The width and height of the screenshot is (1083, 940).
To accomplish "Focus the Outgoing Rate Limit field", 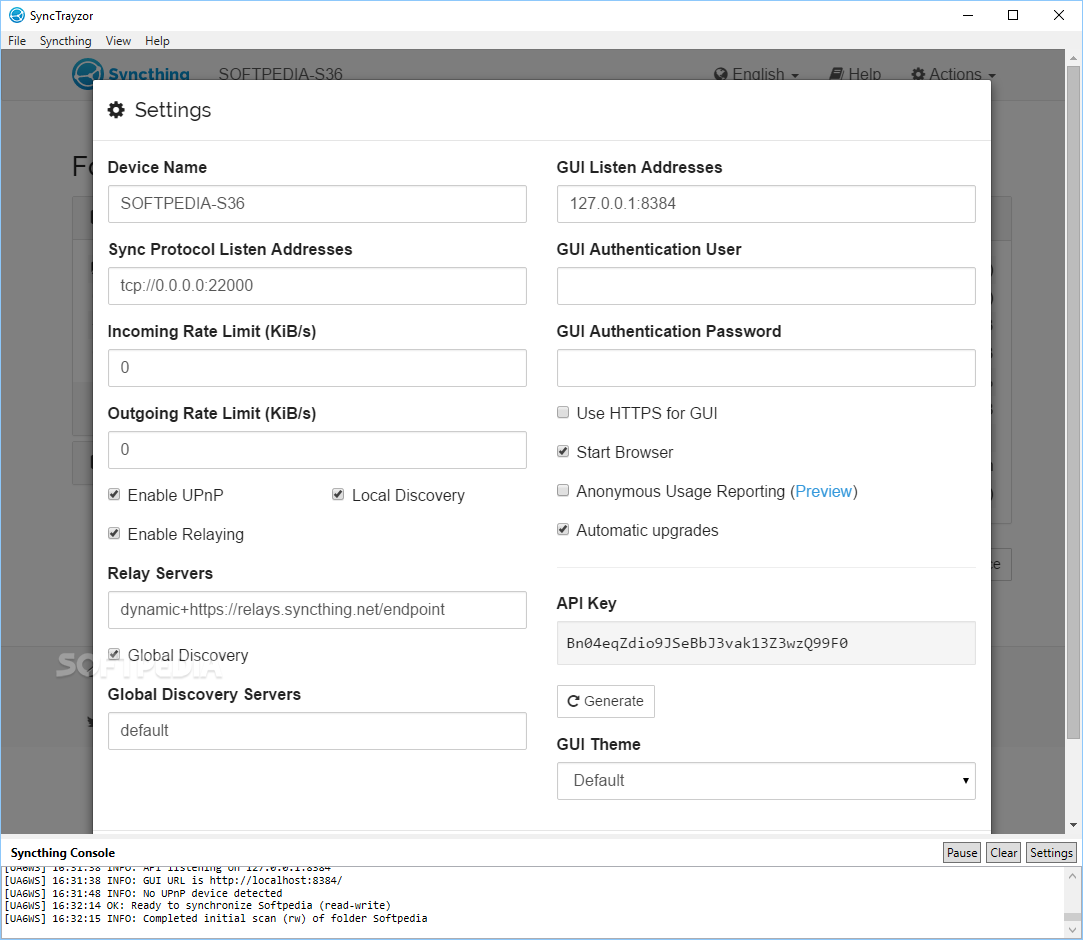I will coord(317,450).
